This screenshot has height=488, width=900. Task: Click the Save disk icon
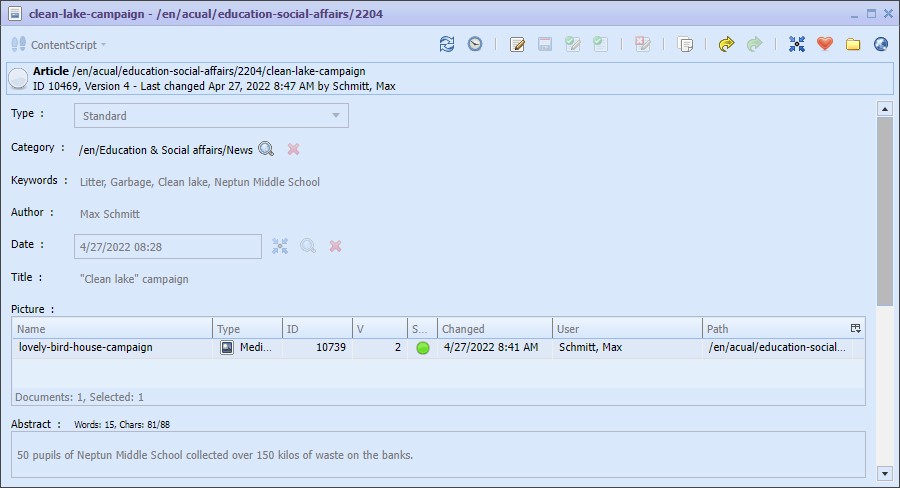click(545, 44)
